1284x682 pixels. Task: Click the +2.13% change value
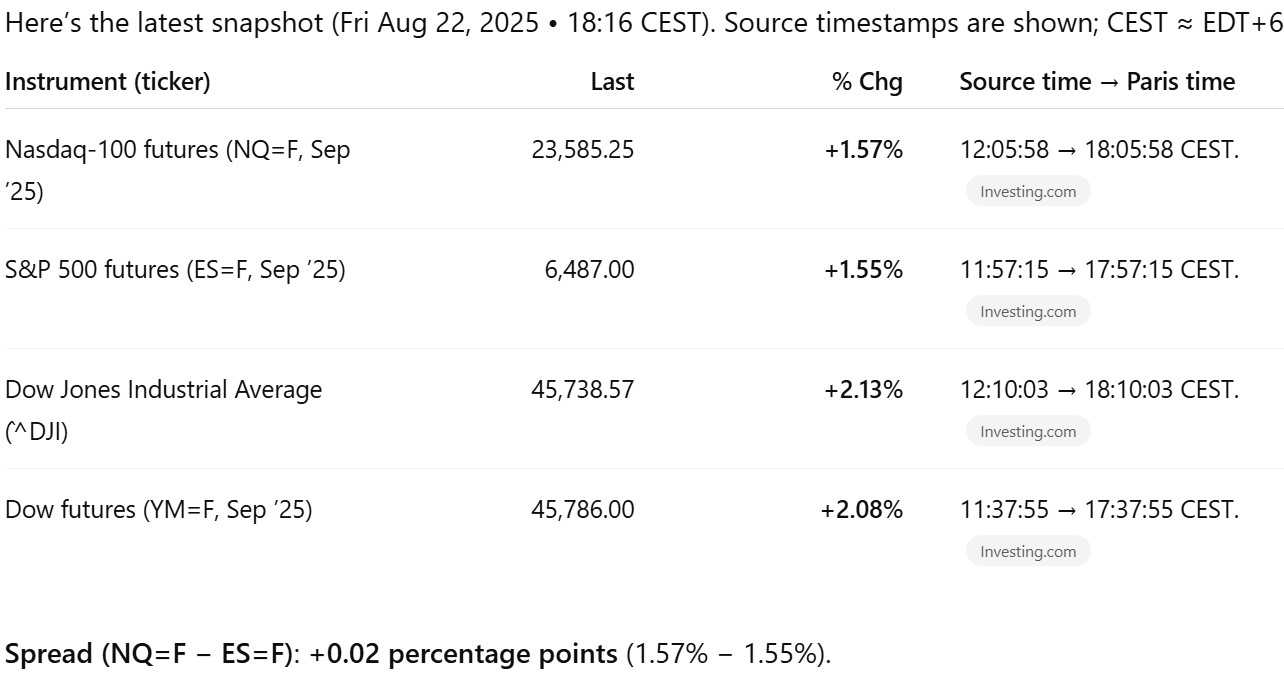[x=863, y=390]
